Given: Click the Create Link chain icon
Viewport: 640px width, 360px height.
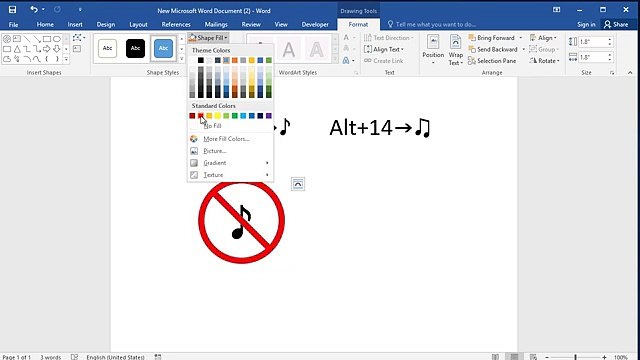Looking at the screenshot, I should tap(367, 61).
